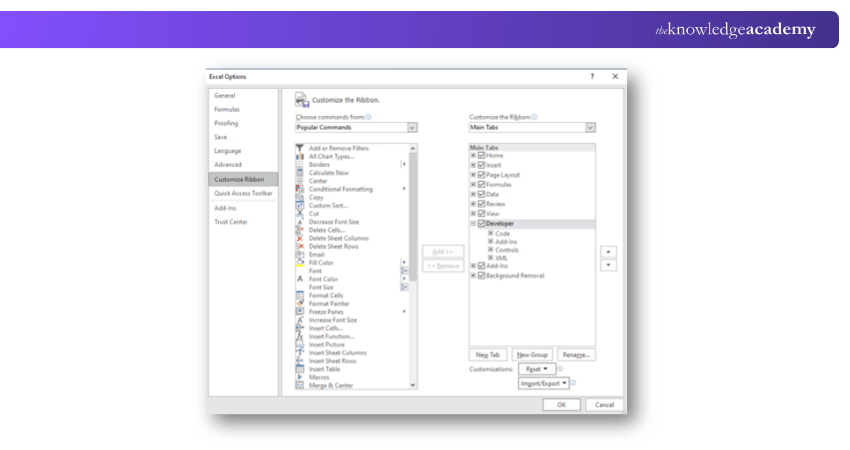Select the Custom Sort icon

click(x=299, y=205)
